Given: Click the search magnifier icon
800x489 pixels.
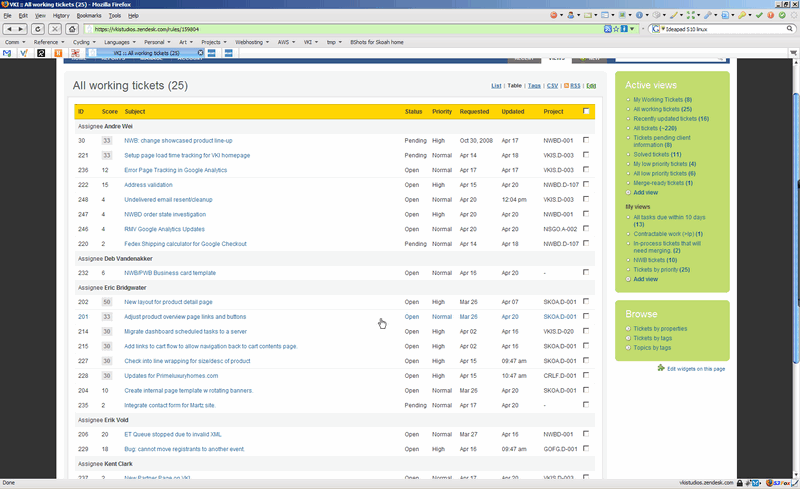Looking at the screenshot, I should (x=789, y=29).
